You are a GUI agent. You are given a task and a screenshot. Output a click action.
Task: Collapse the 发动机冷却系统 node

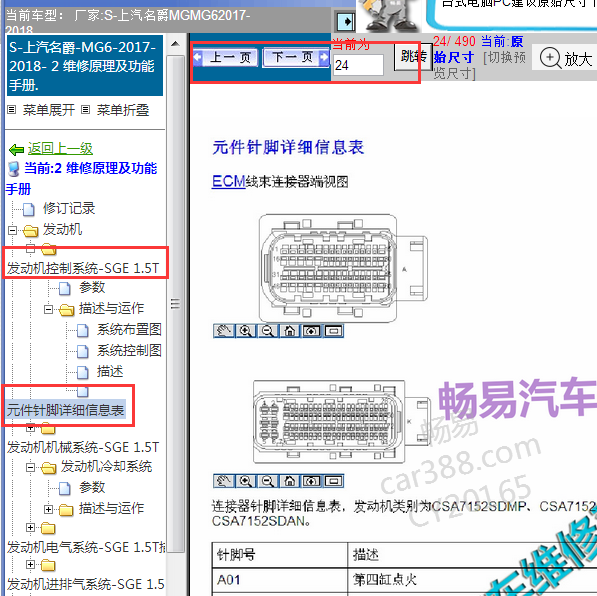click(30, 467)
